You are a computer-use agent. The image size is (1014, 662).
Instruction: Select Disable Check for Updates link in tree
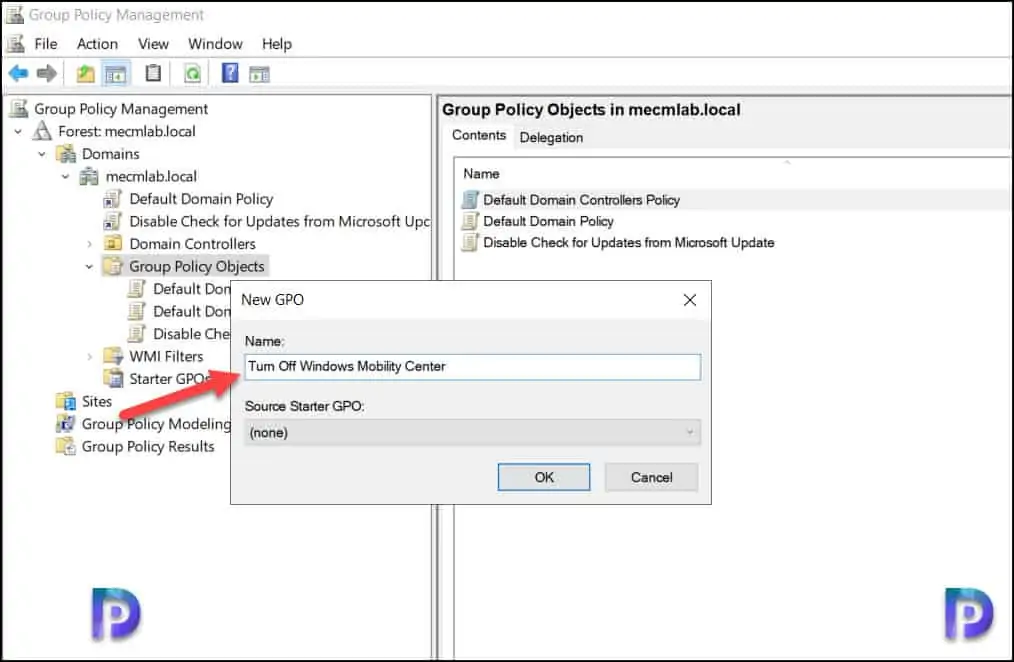[x=279, y=222]
